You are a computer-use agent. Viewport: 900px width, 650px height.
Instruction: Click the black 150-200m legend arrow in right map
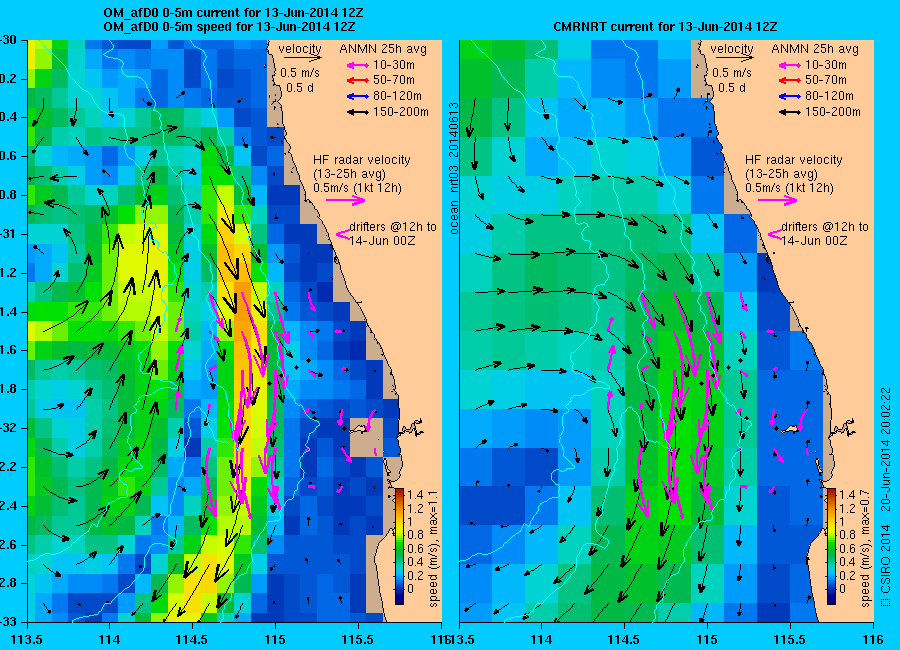click(790, 112)
